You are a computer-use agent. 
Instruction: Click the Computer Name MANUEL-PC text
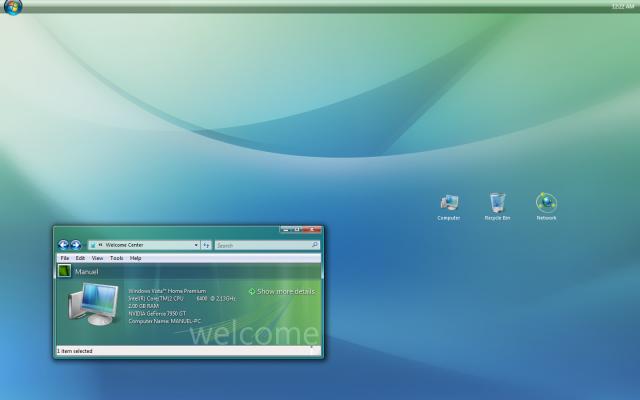tap(164, 321)
